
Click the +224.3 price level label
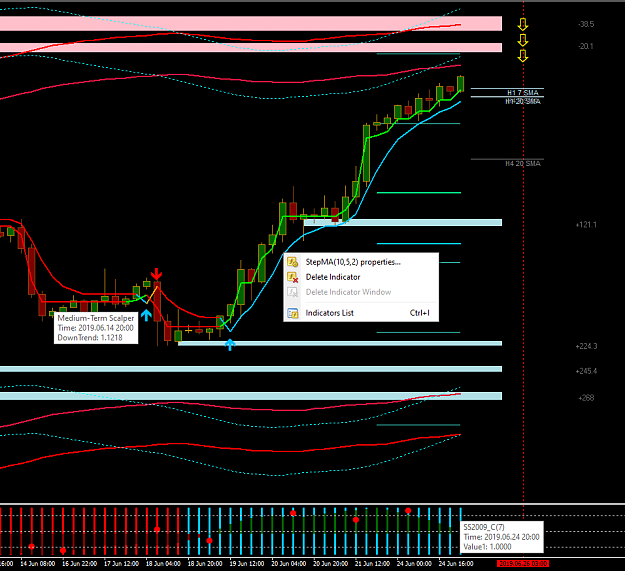pyautogui.click(x=586, y=346)
